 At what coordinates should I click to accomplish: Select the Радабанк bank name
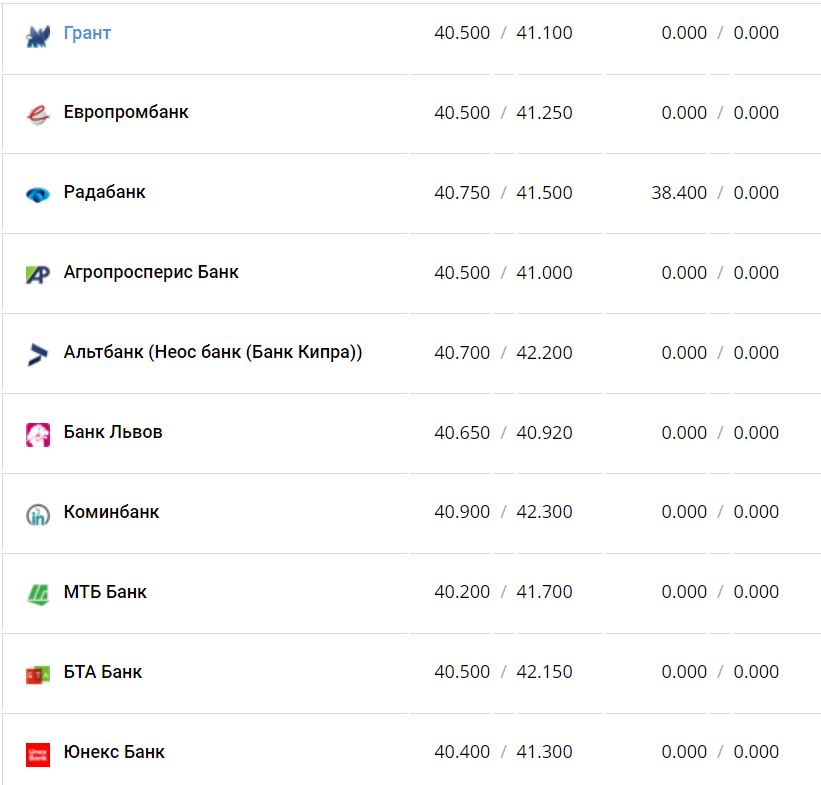[x=104, y=192]
